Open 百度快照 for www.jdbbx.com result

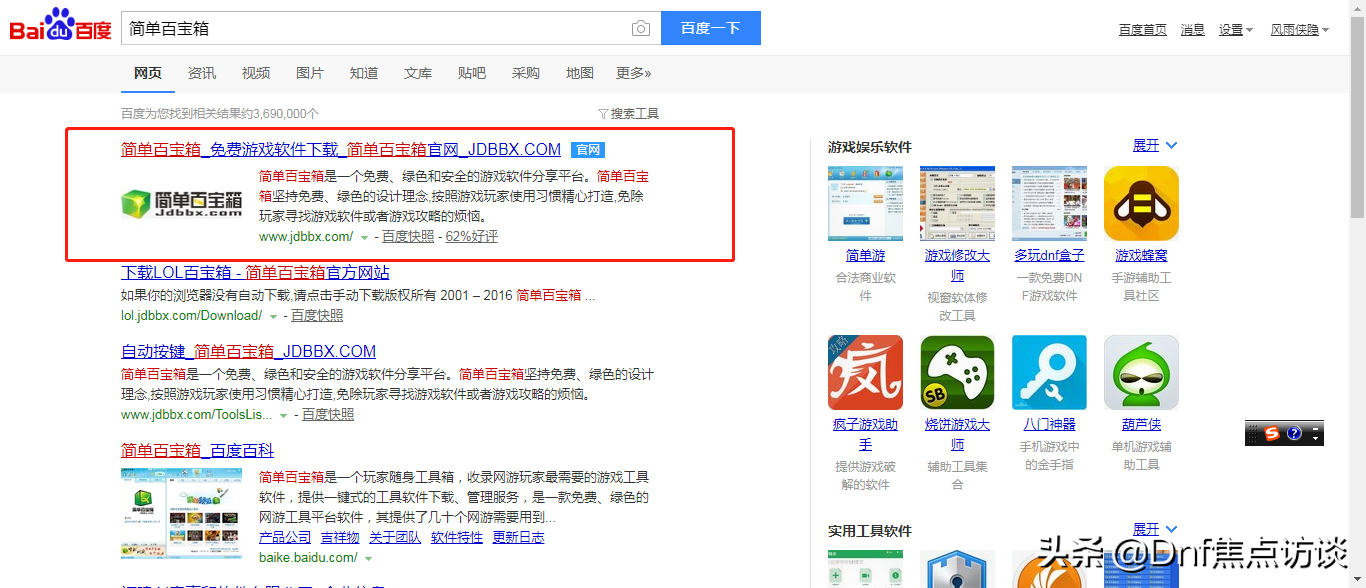408,237
